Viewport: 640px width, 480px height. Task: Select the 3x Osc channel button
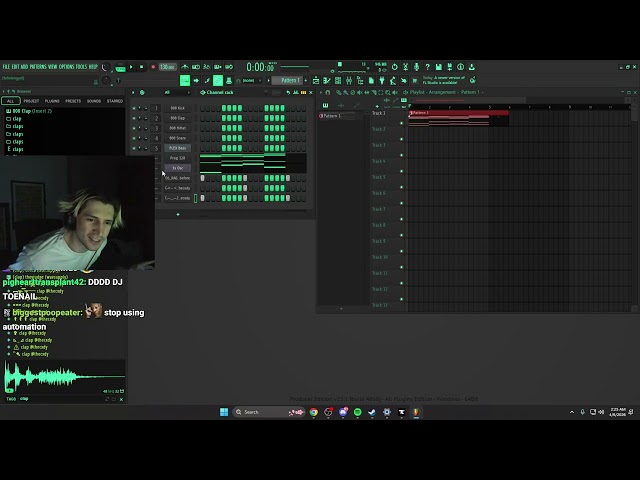[178, 168]
